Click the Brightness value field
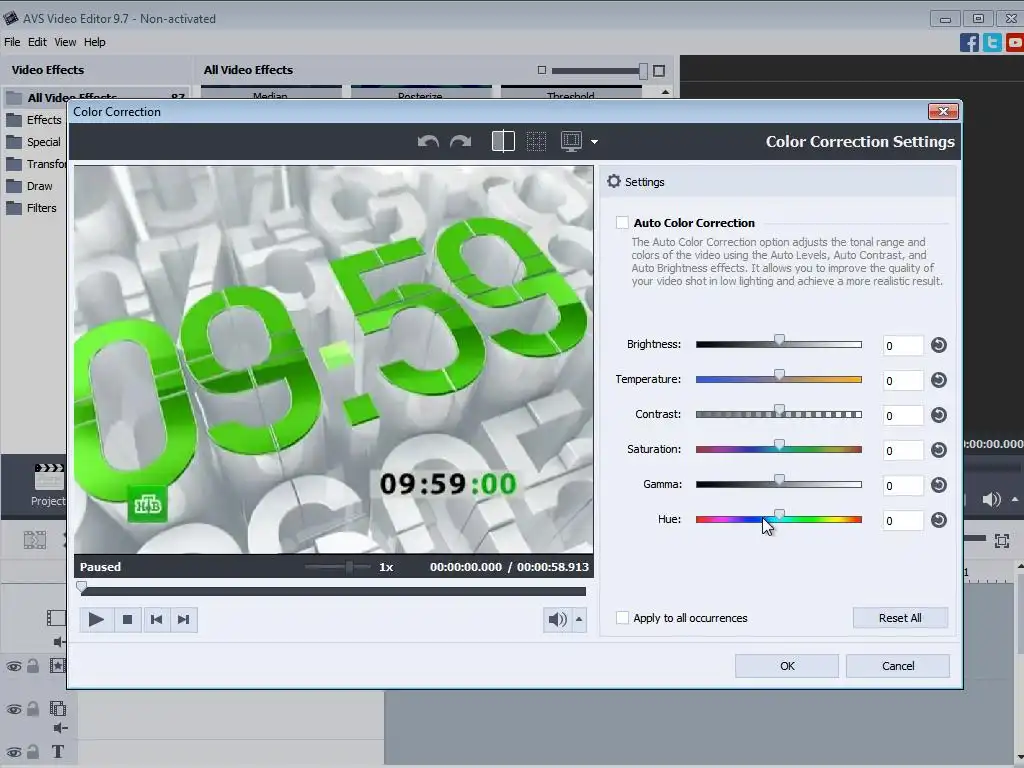1024x768 pixels. coord(903,345)
